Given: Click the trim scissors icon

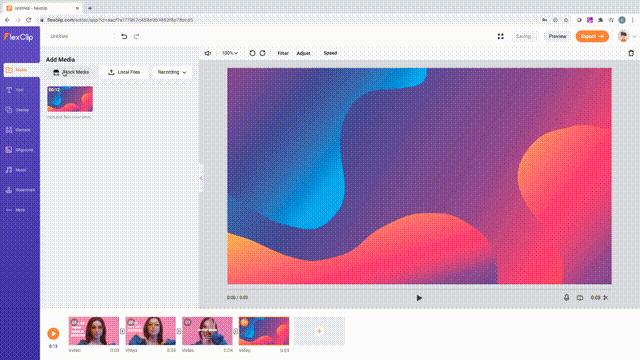Looking at the screenshot, I should [x=606, y=298].
